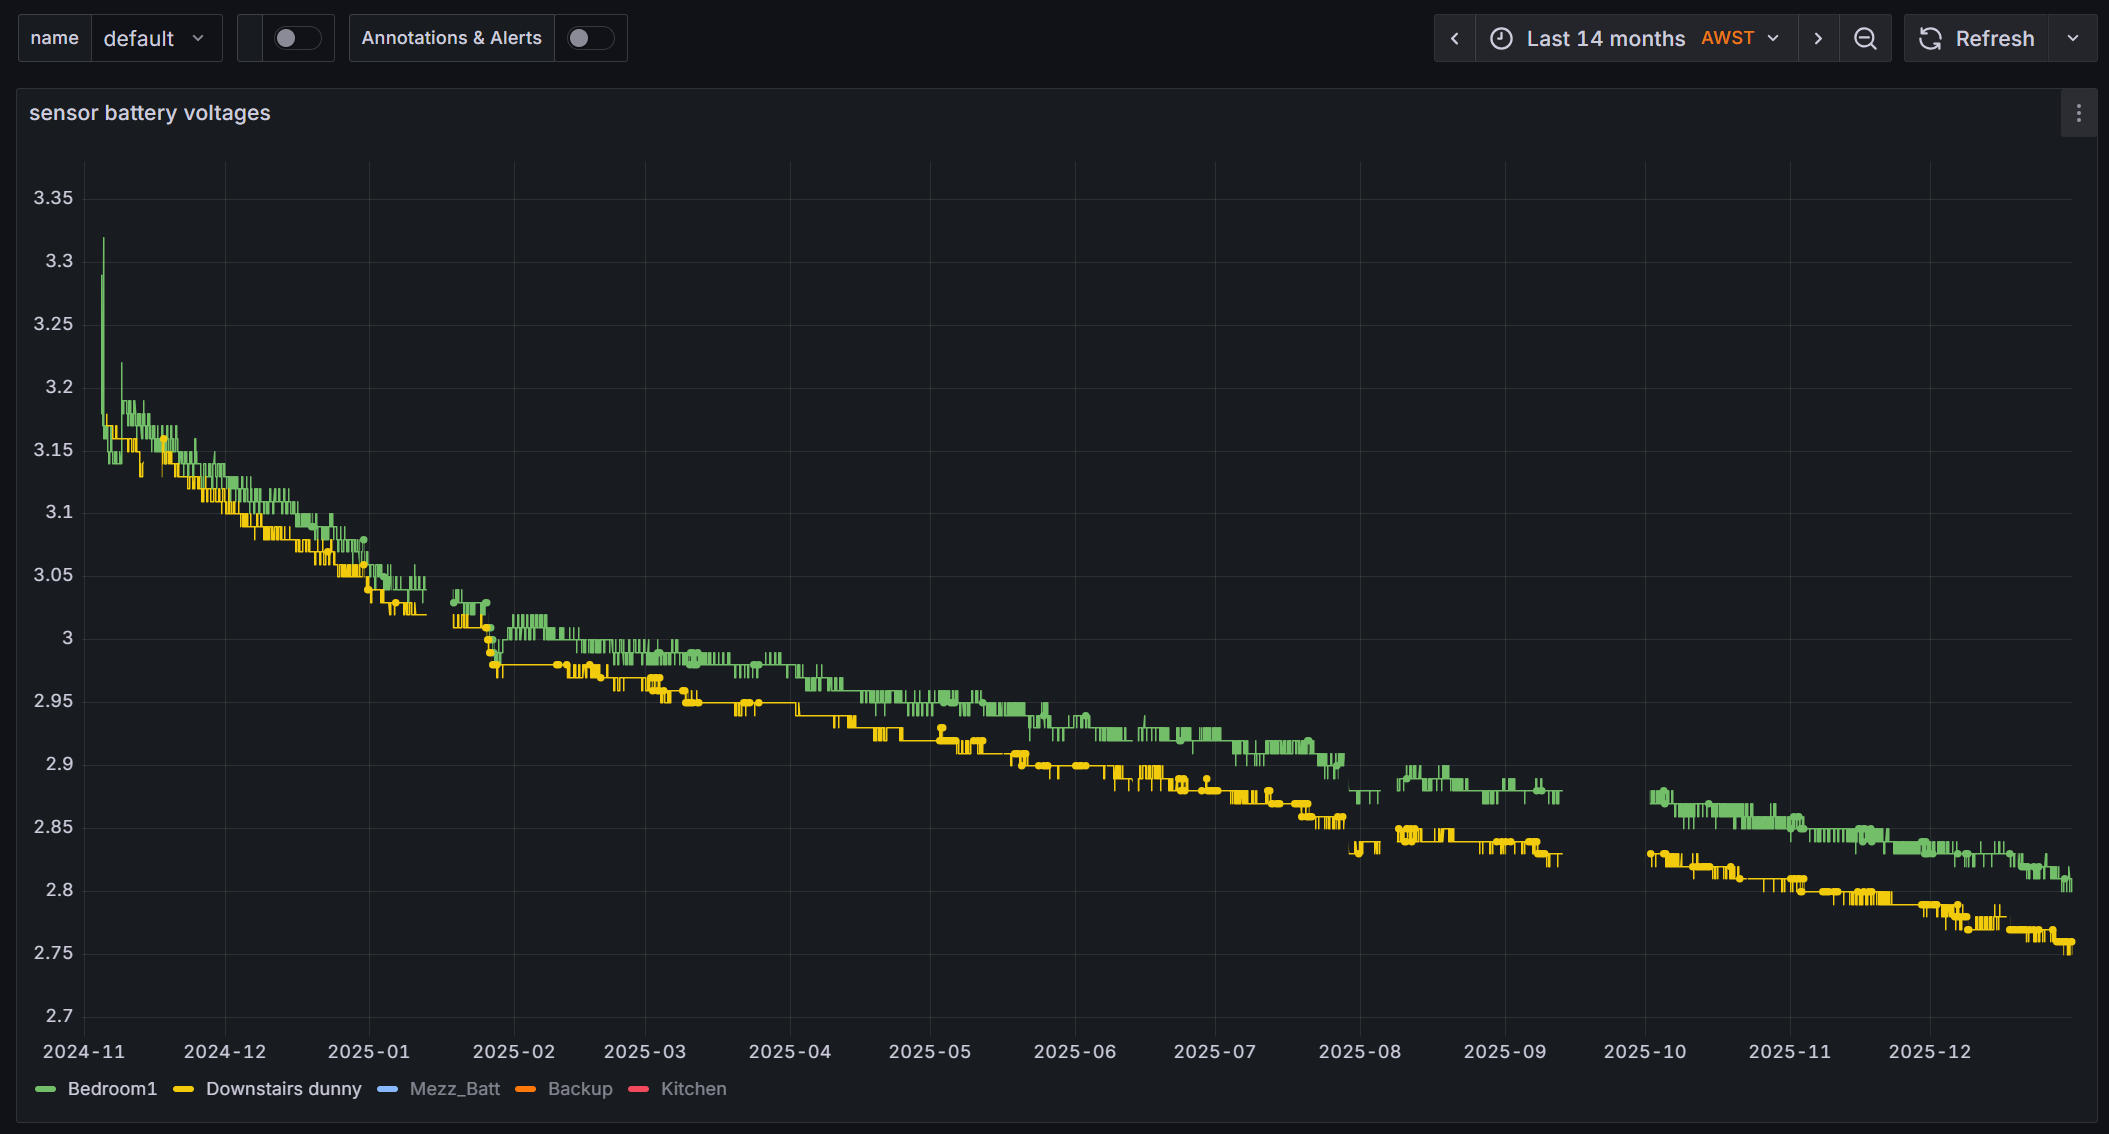The height and width of the screenshot is (1134, 2109).
Task: Select Bedroom1 in the chart legend
Action: click(112, 1089)
